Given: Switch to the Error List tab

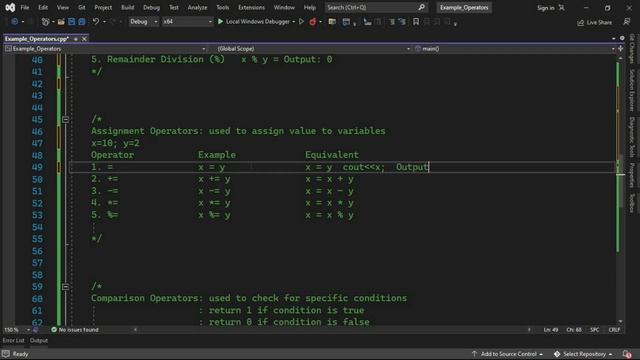Looking at the screenshot, I should 13,340.
